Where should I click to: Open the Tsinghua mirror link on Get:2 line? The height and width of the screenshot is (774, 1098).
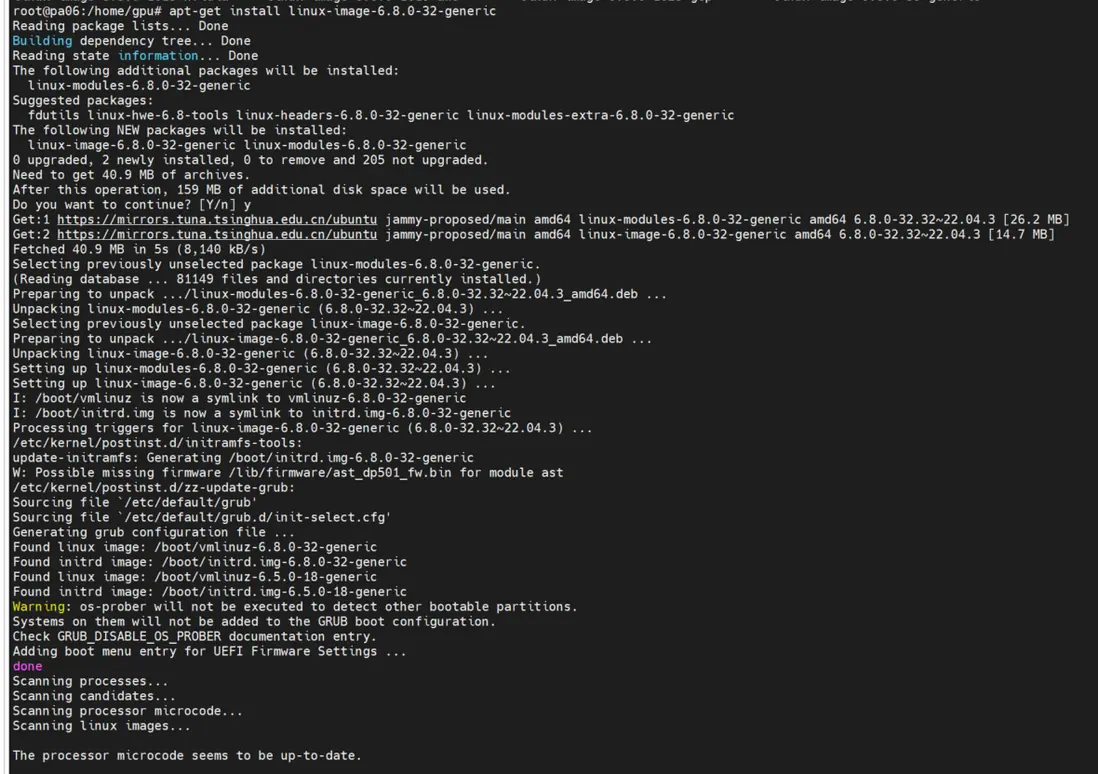point(217,235)
